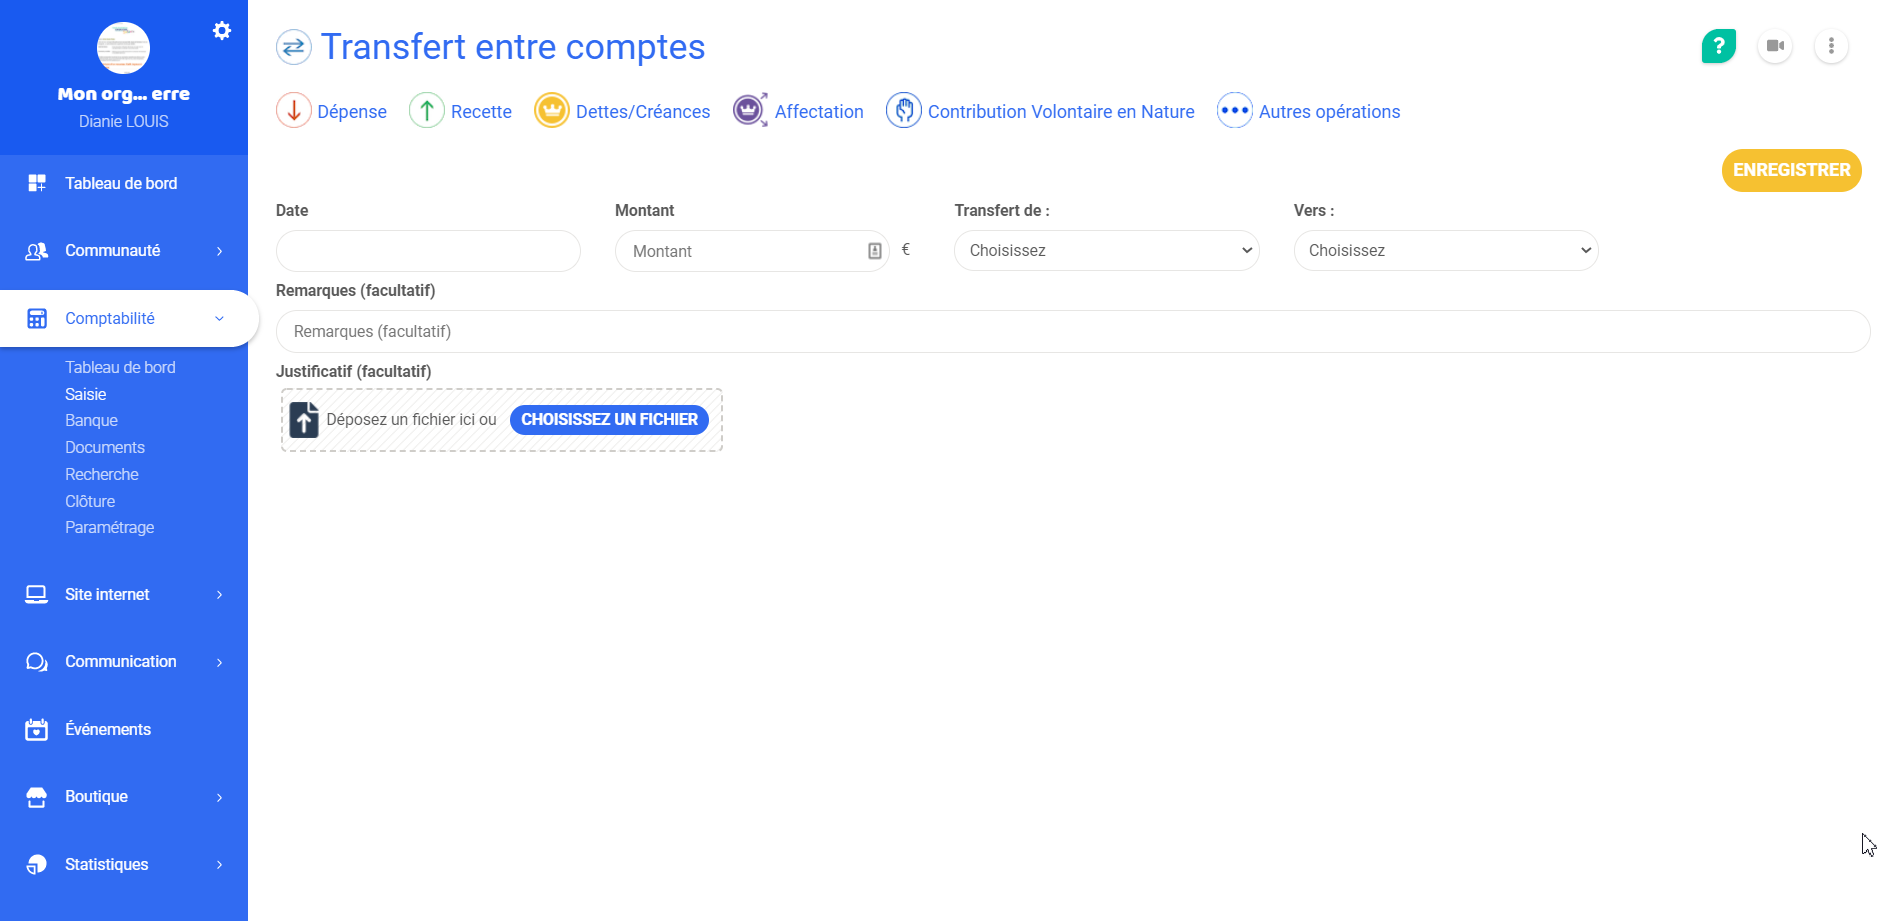Click the video camera tutorial icon
1897x921 pixels.
[1775, 46]
